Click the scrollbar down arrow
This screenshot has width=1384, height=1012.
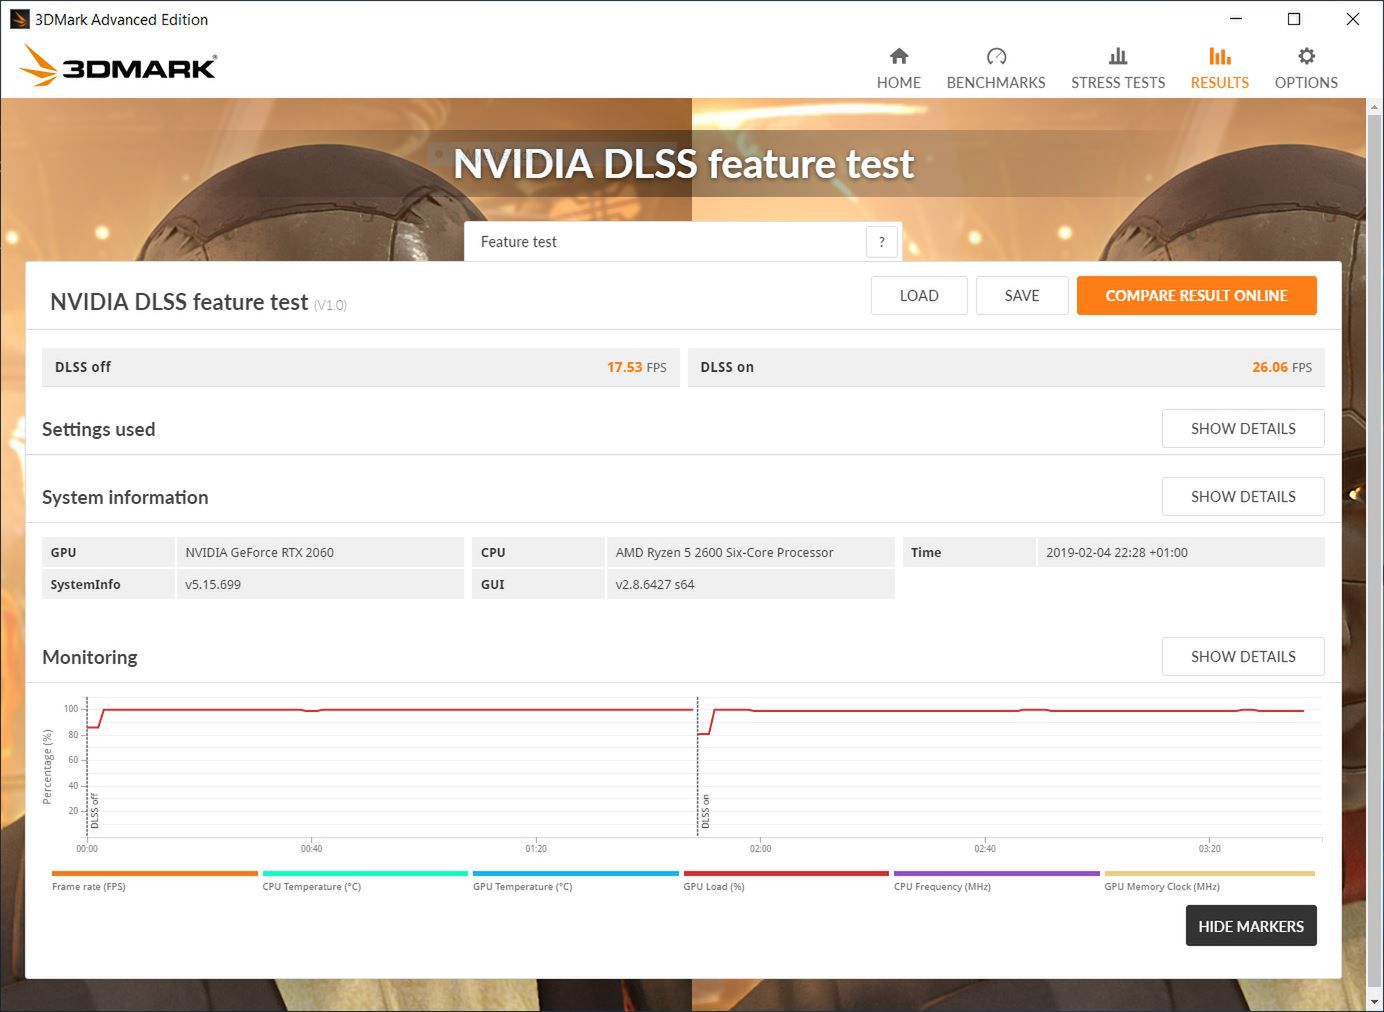(x=1375, y=1002)
